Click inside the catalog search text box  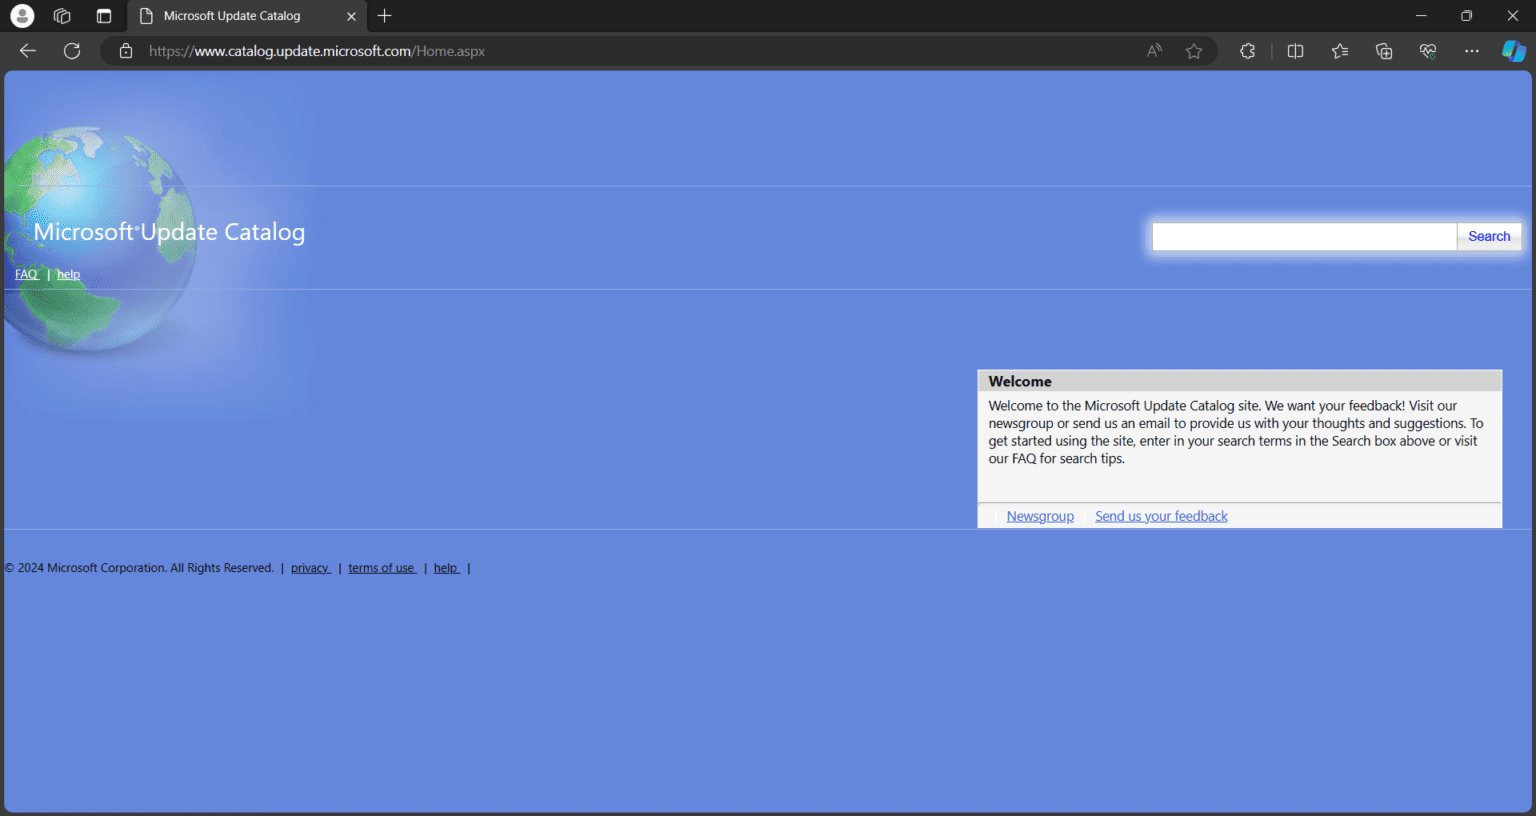pos(1303,237)
